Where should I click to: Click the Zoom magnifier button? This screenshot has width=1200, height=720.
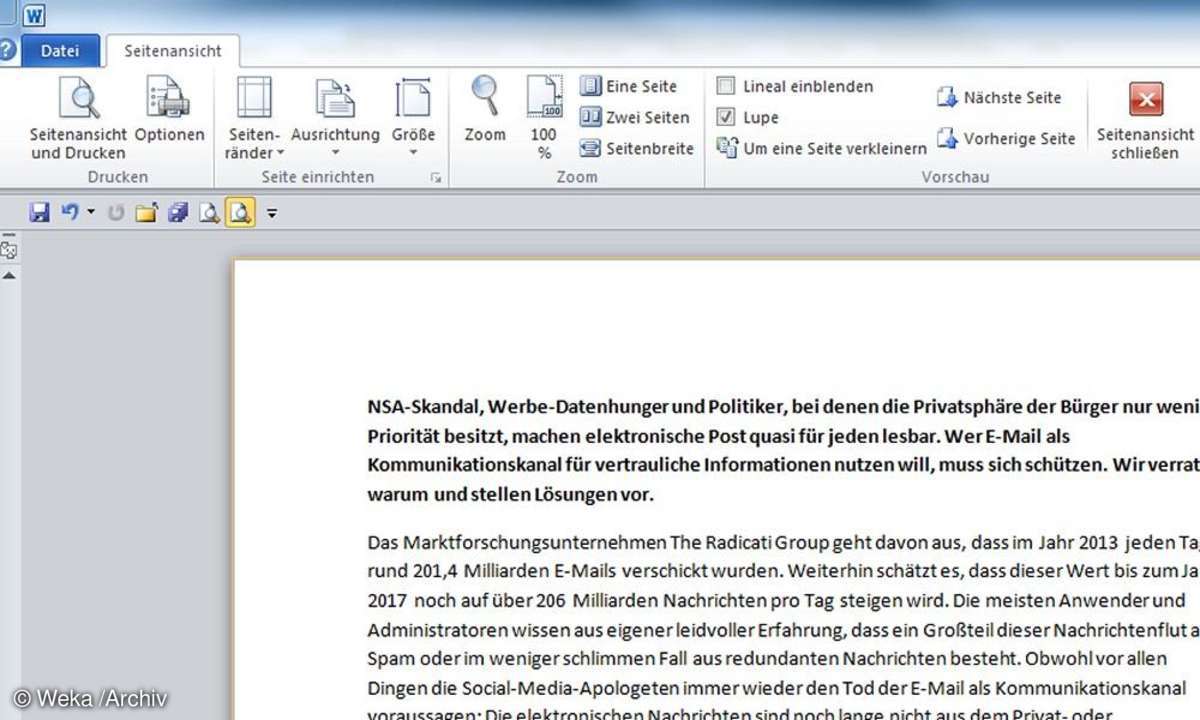pyautogui.click(x=485, y=110)
